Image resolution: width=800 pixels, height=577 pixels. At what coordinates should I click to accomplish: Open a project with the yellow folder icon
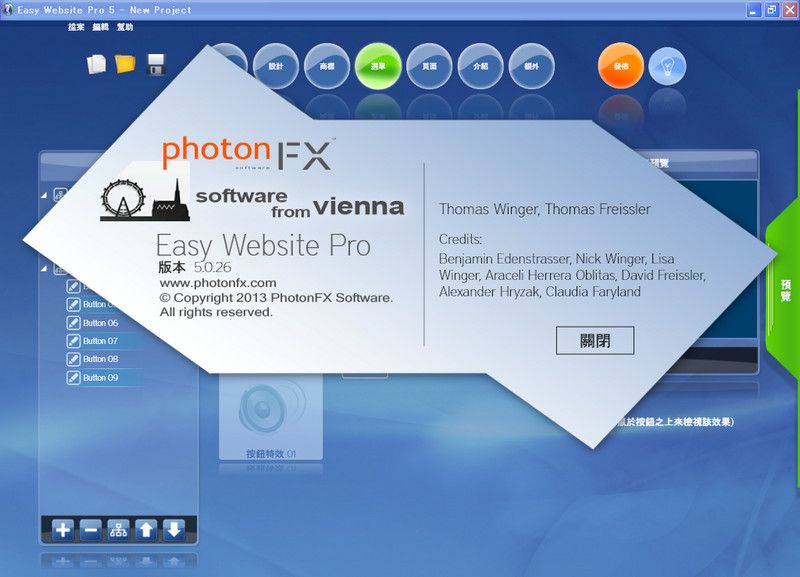click(125, 64)
